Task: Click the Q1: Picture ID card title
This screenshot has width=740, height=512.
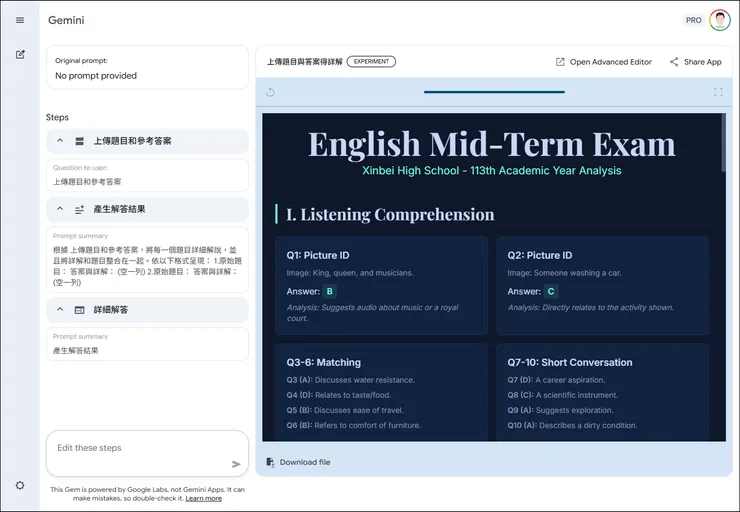Action: coord(318,255)
